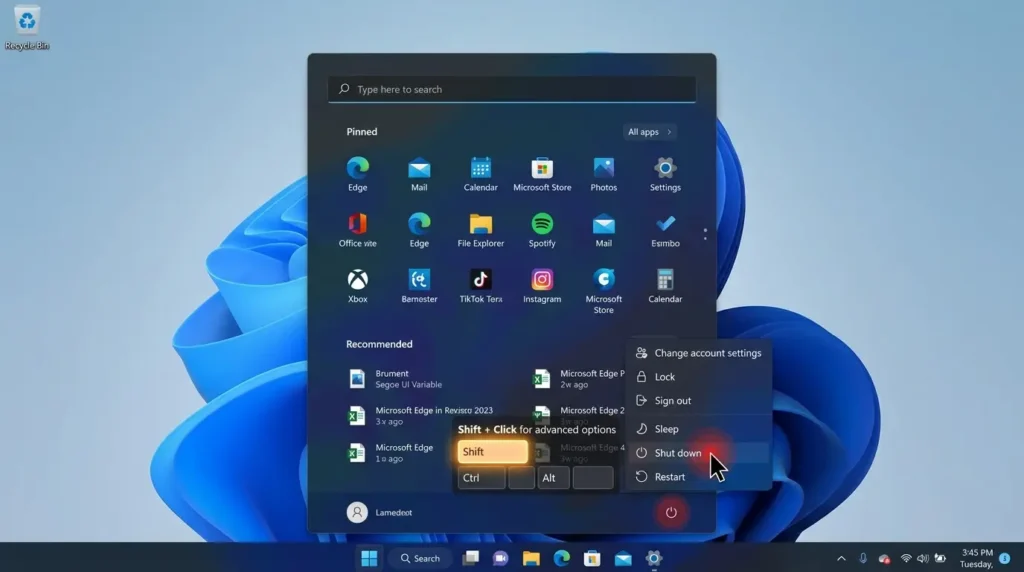Click the pinned apps page dots

(705, 234)
